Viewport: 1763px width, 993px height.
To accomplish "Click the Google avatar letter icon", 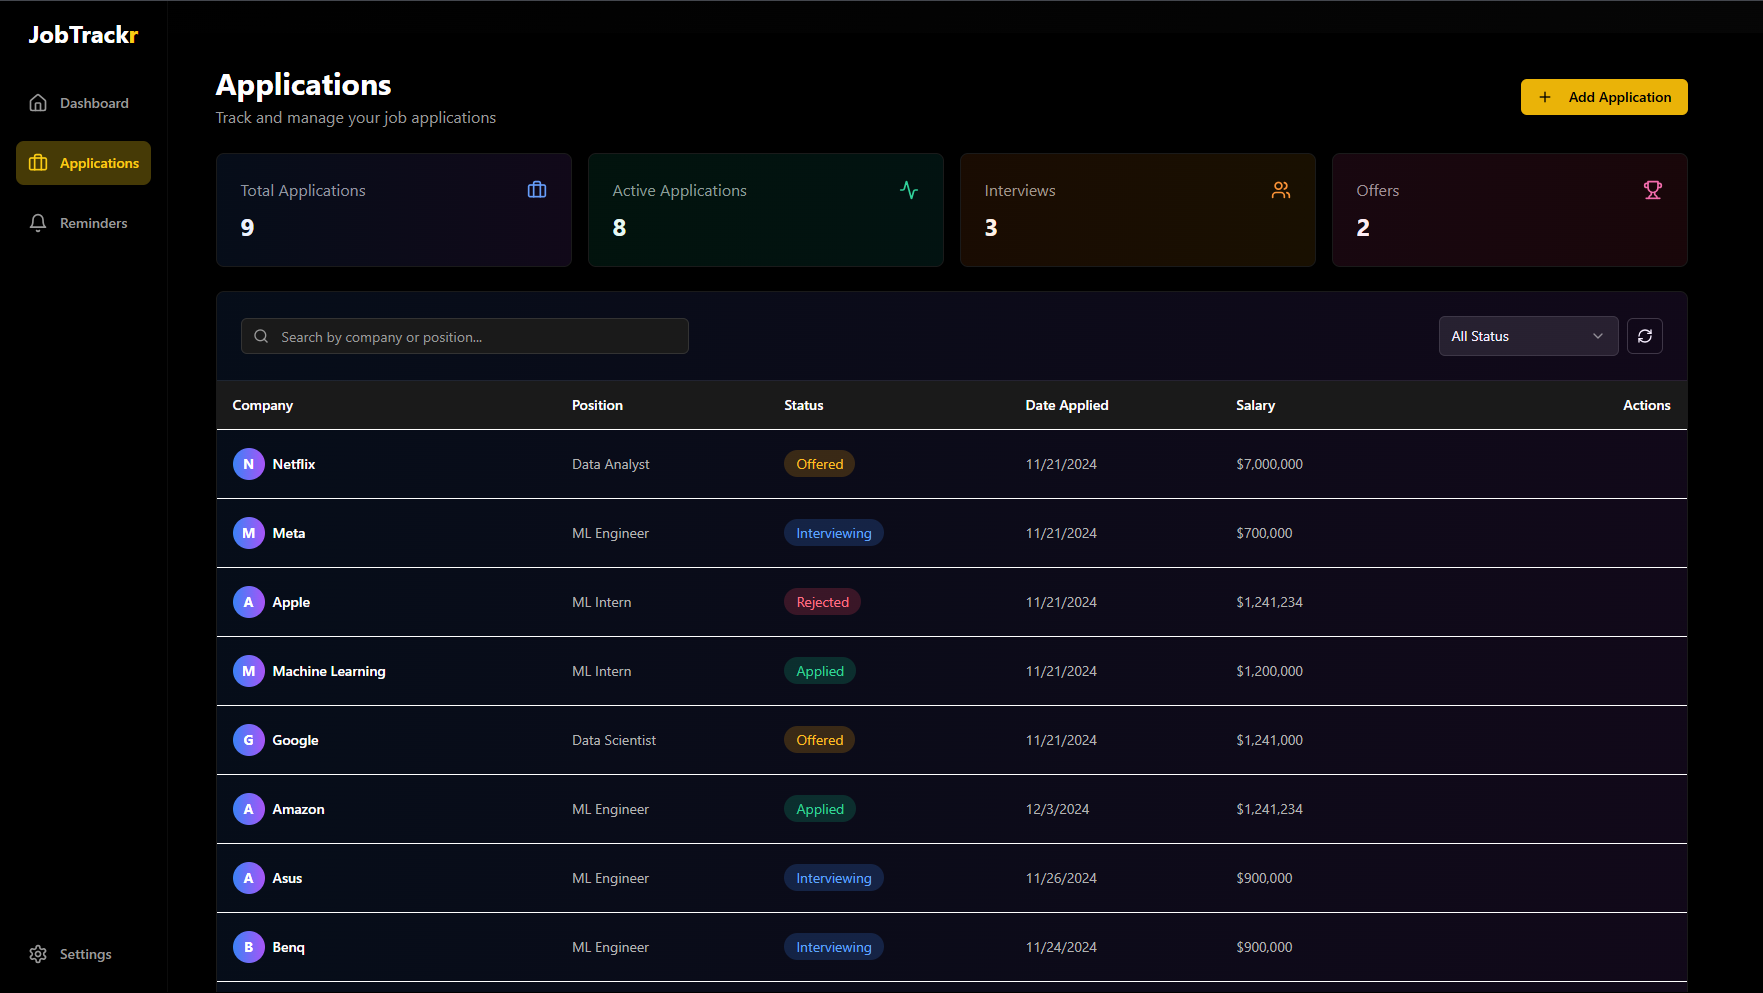I will click(248, 740).
